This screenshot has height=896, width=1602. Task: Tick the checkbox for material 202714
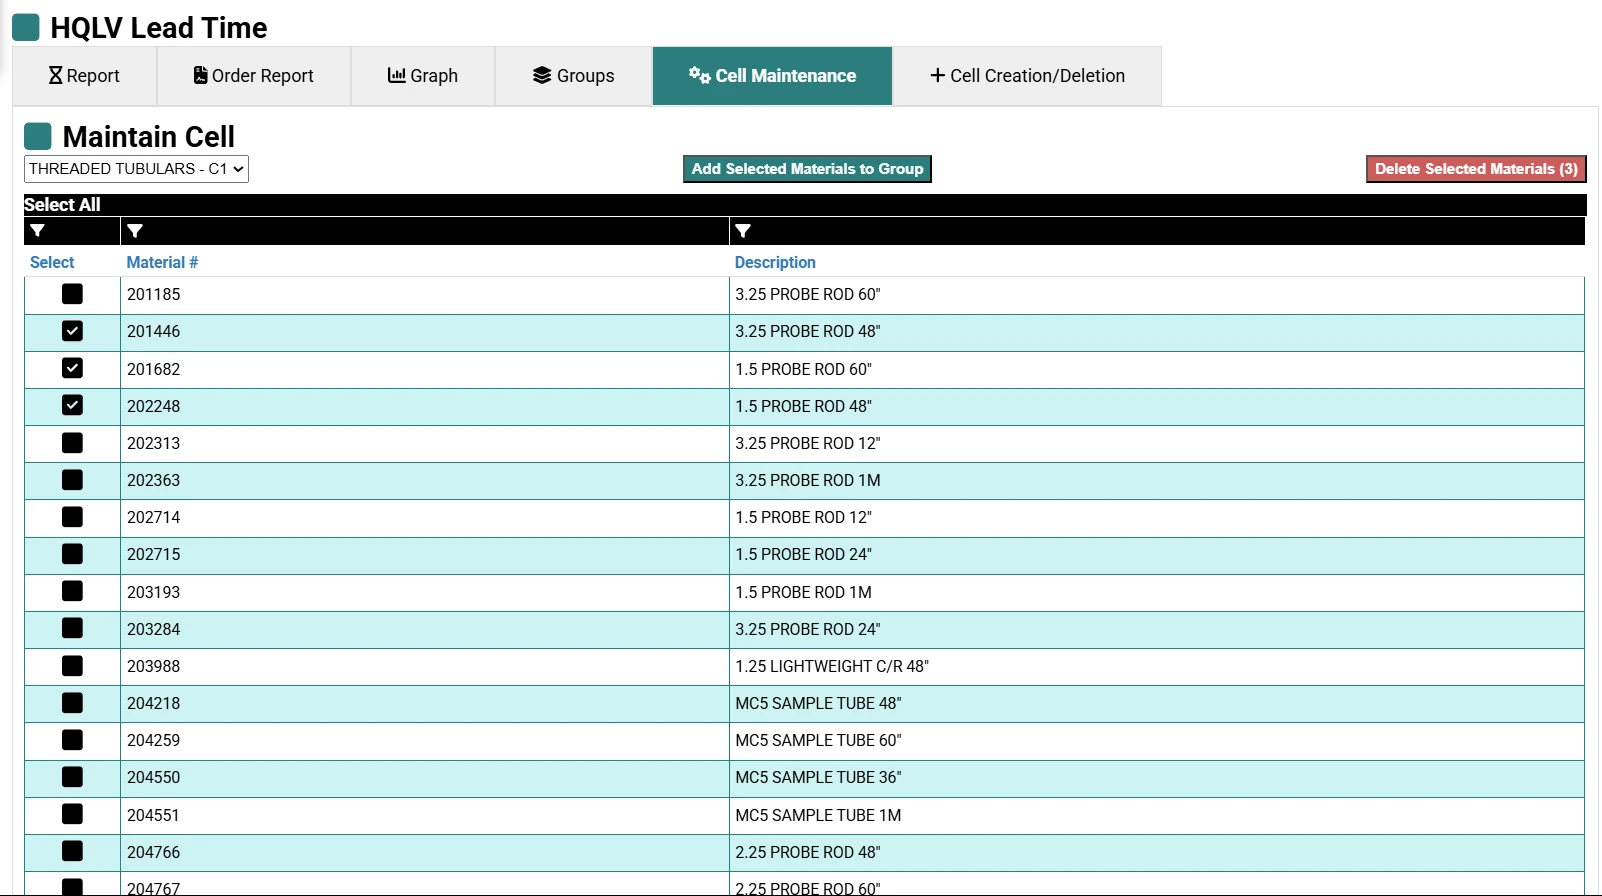[x=72, y=517]
